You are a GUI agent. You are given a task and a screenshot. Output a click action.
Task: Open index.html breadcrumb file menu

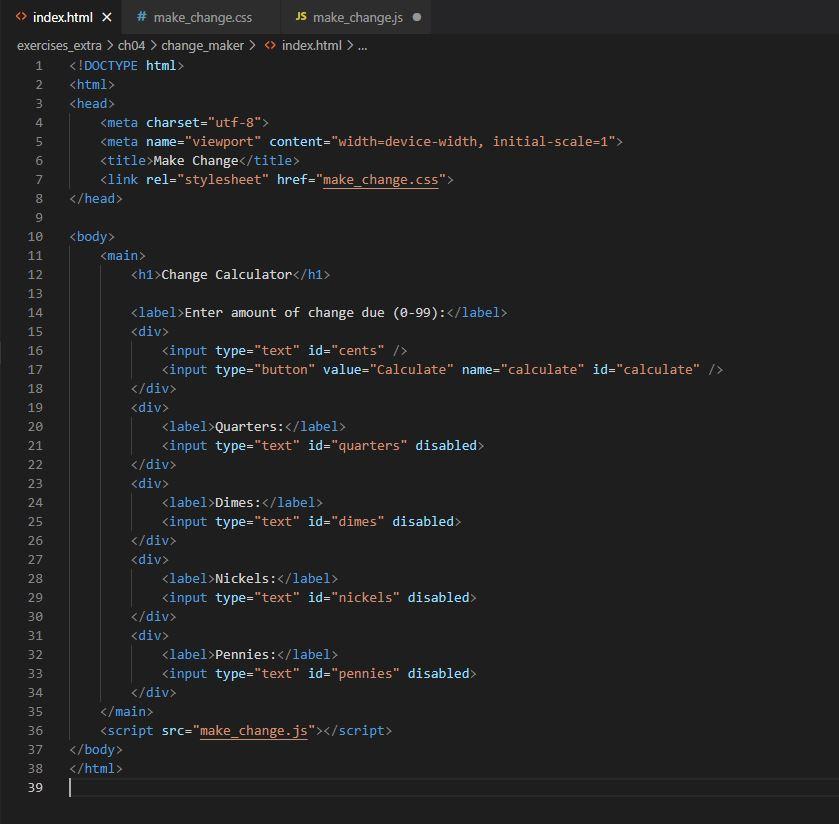(x=311, y=45)
